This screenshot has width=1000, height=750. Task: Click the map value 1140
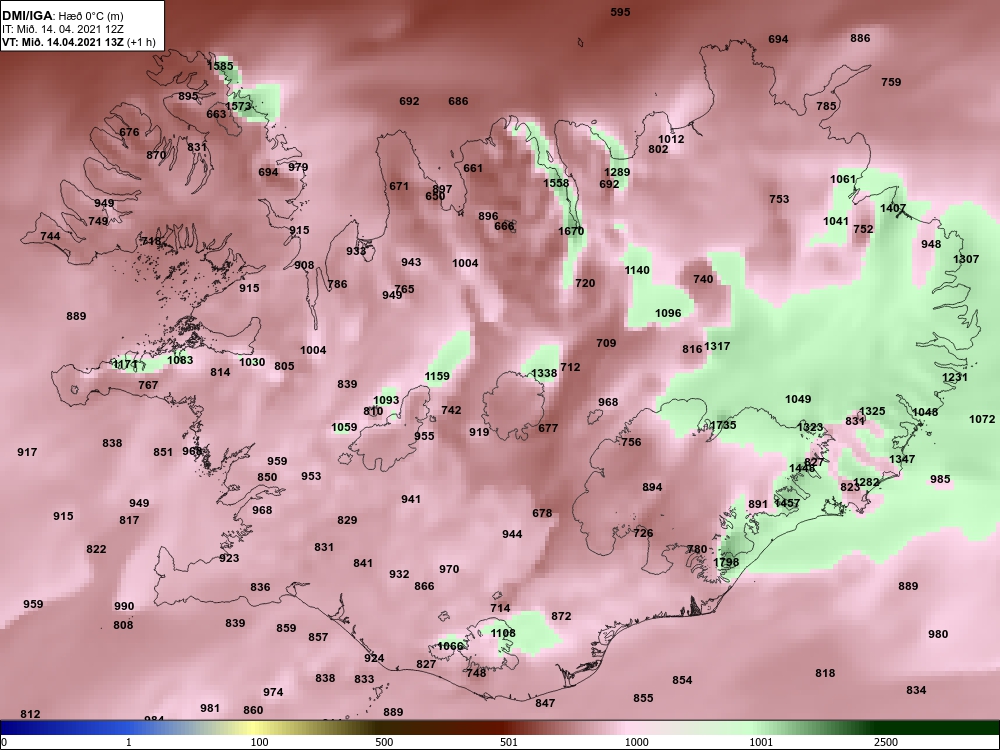pyautogui.click(x=636, y=270)
